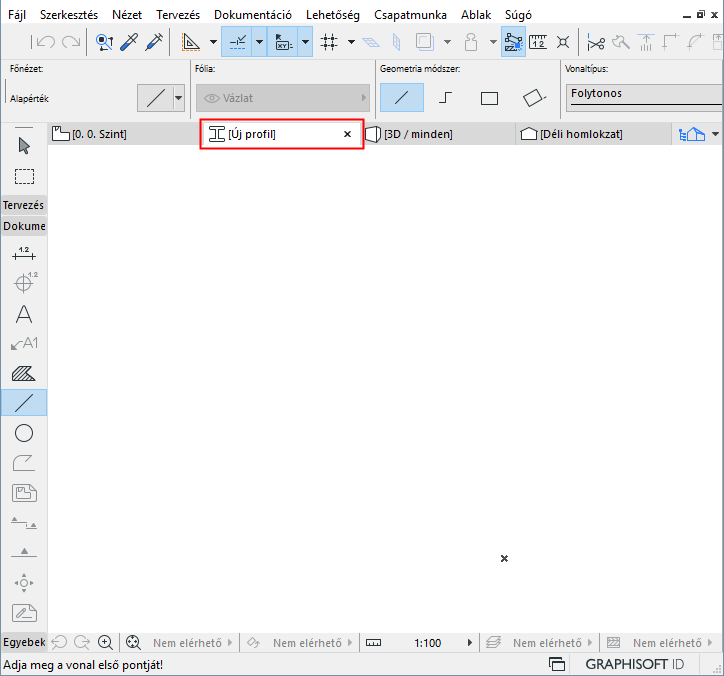Image resolution: width=724 pixels, height=676 pixels.
Task: Open the Vázlat layer dropdown
Action: pyautogui.click(x=283, y=98)
